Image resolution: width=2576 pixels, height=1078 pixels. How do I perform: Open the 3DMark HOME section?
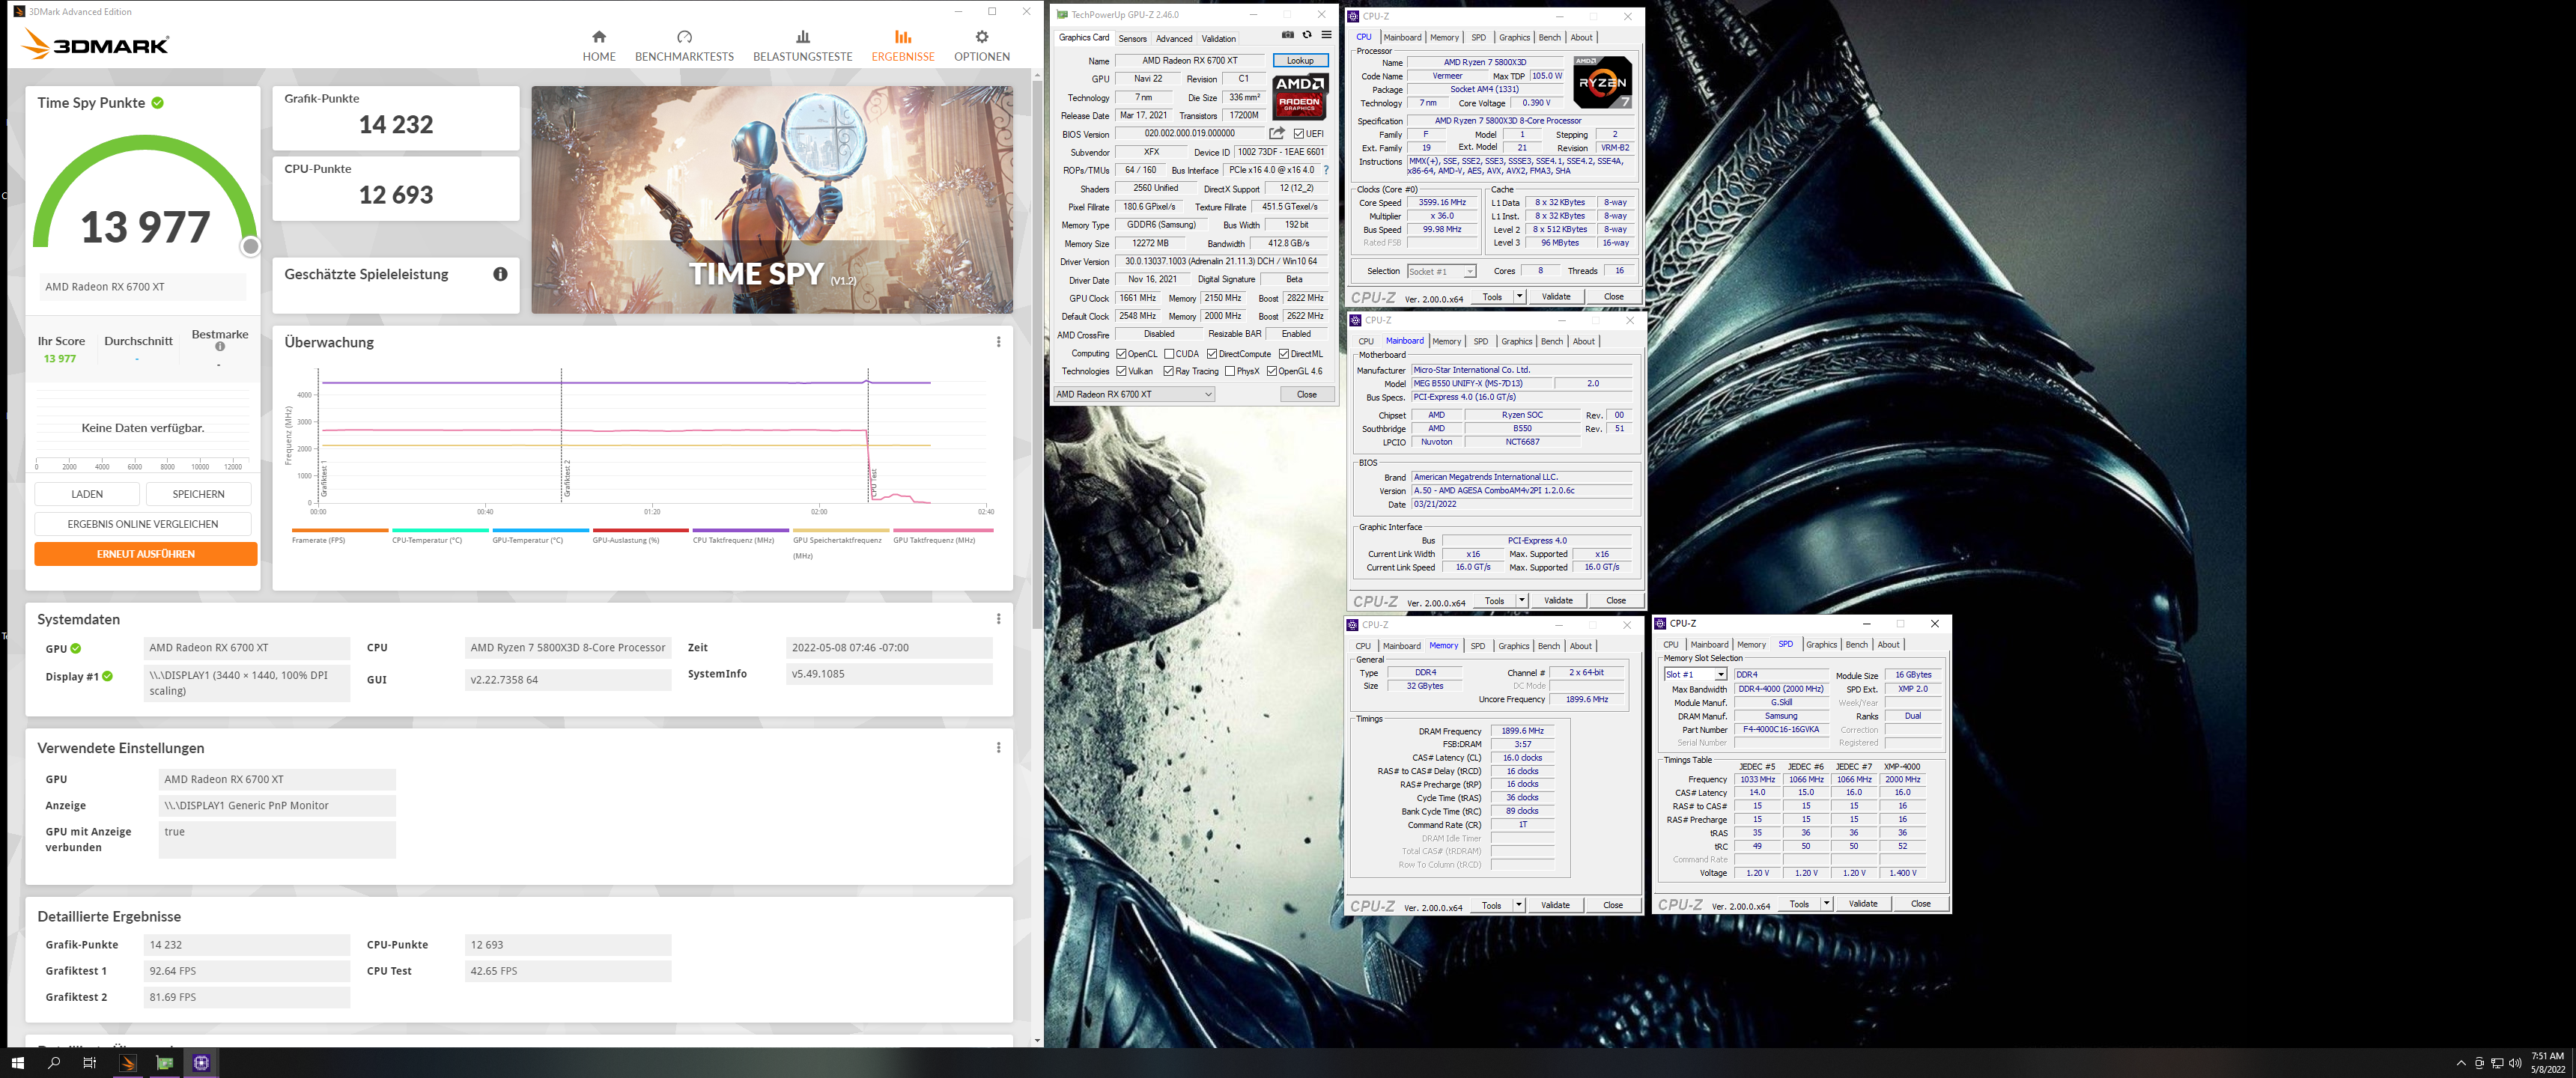tap(598, 46)
